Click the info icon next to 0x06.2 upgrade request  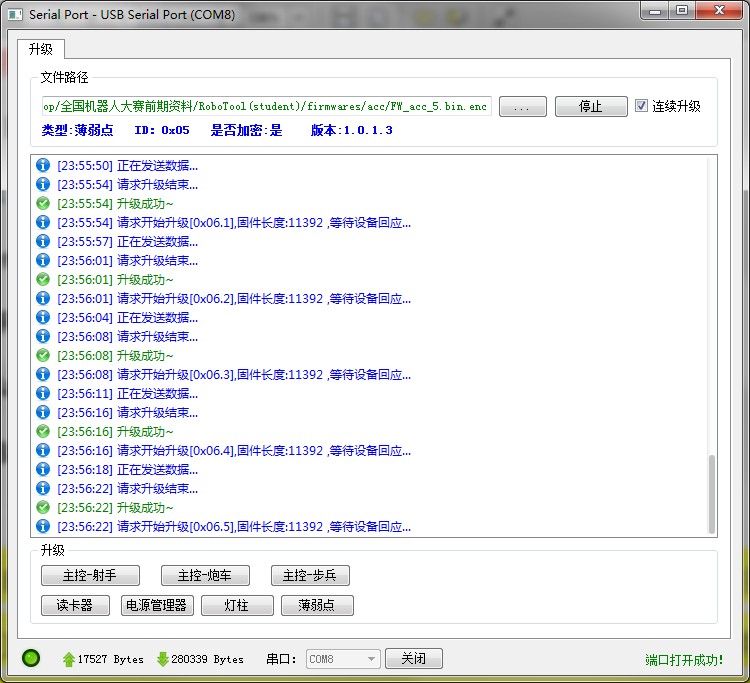point(43,298)
